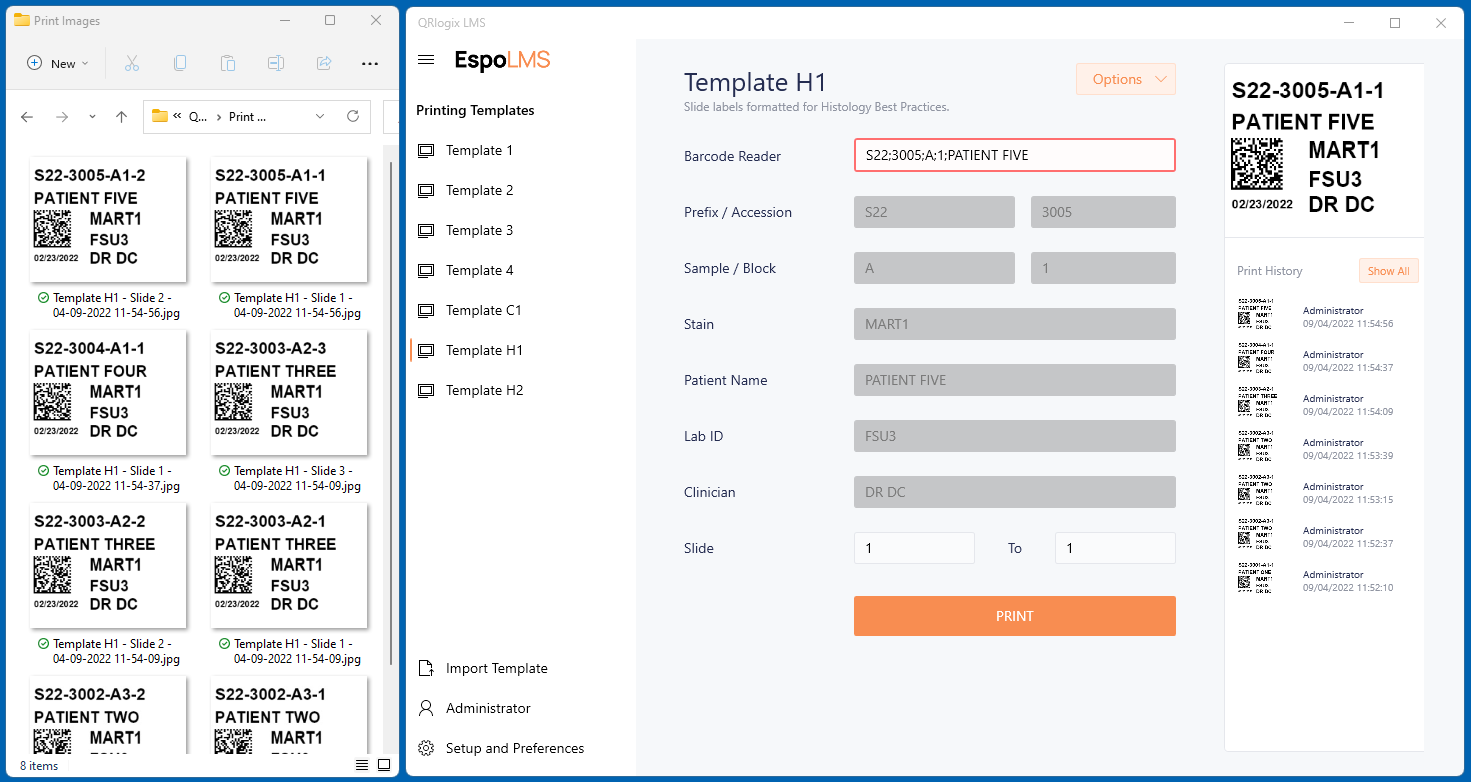Open the EspoLMS hamburger menu

pos(426,60)
